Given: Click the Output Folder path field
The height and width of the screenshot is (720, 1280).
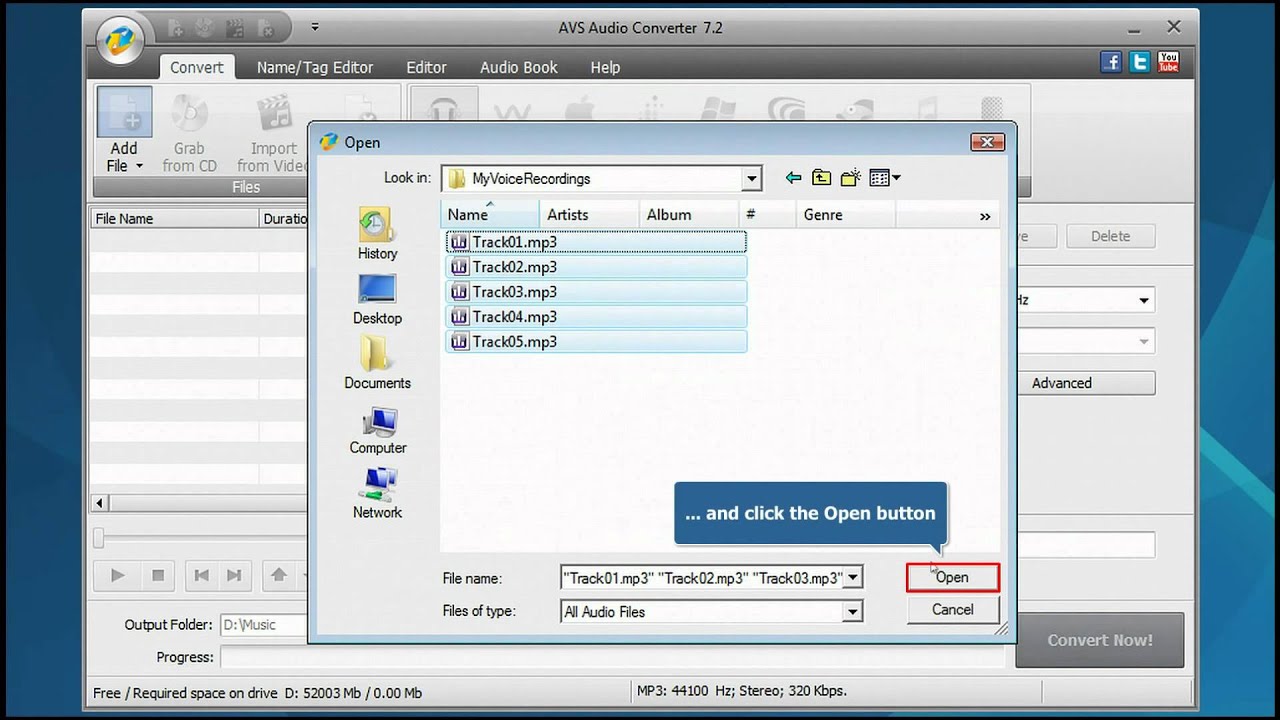Looking at the screenshot, I should [263, 624].
